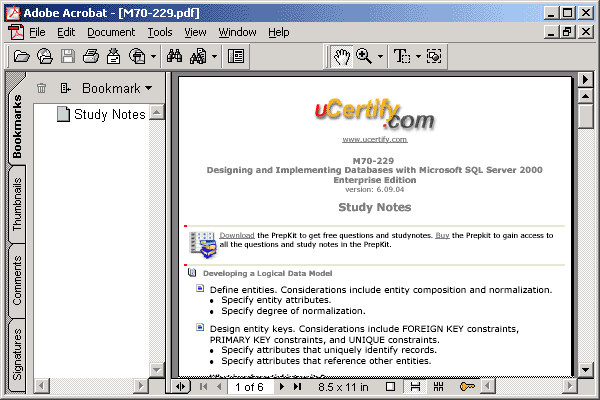Click the Open file toolbar icon
This screenshot has width=600, height=400.
tap(21, 57)
